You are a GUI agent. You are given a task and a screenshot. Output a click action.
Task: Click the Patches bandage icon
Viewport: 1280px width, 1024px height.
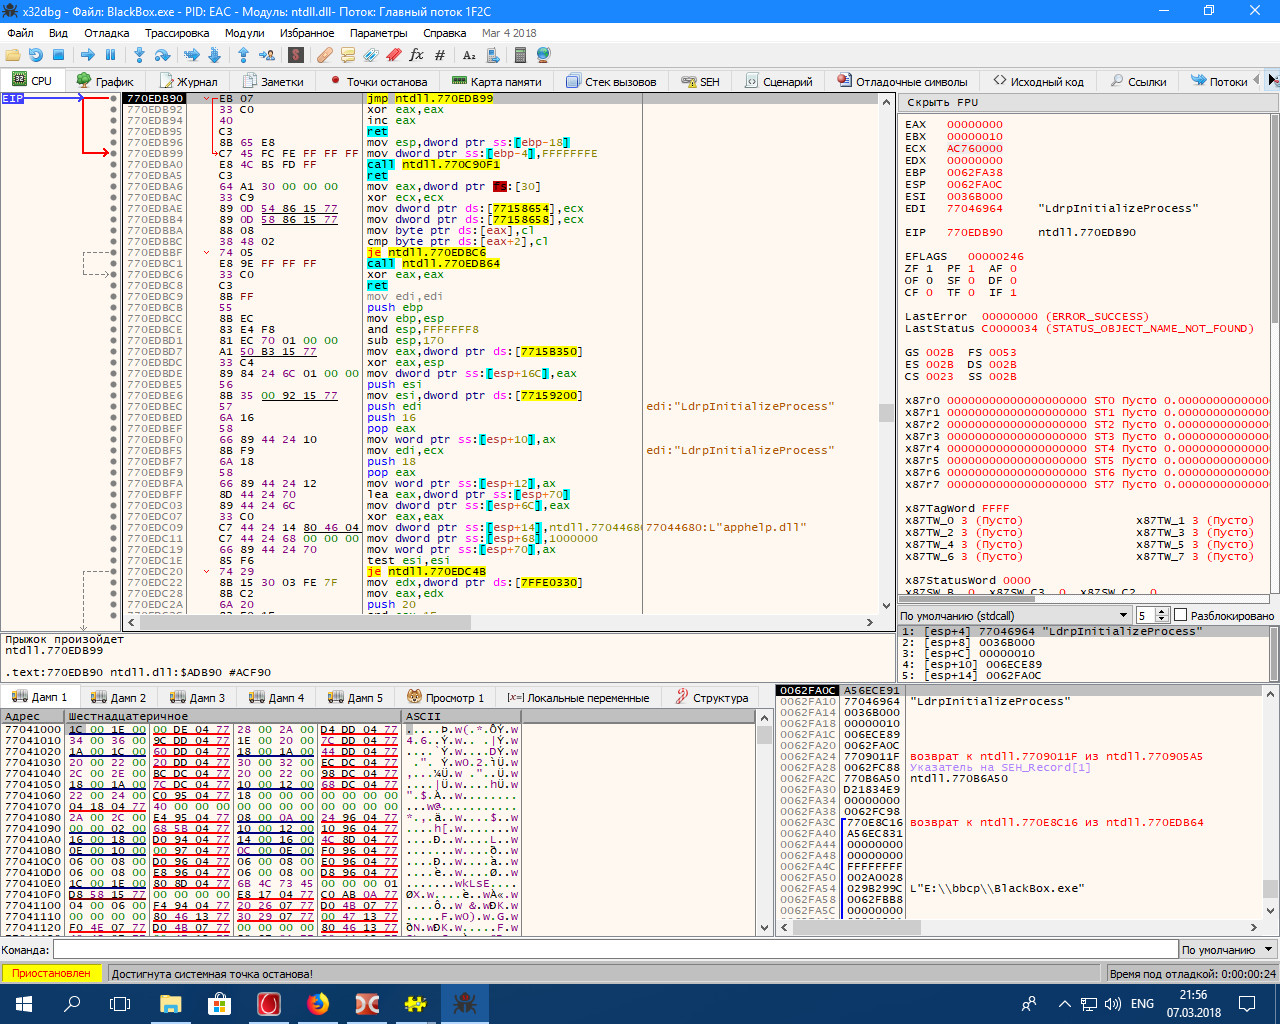325,55
